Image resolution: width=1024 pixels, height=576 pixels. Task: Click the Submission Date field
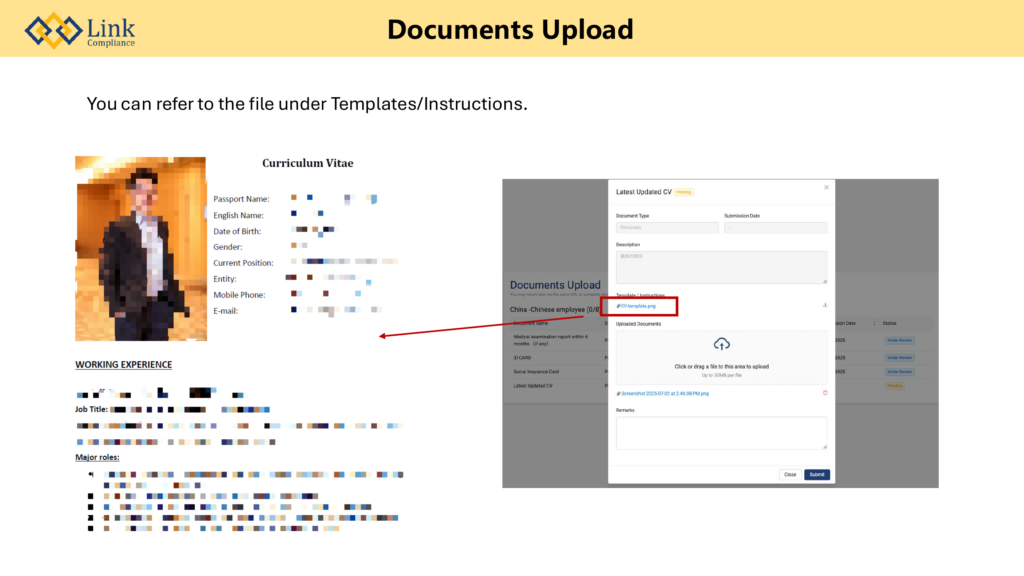(775, 228)
